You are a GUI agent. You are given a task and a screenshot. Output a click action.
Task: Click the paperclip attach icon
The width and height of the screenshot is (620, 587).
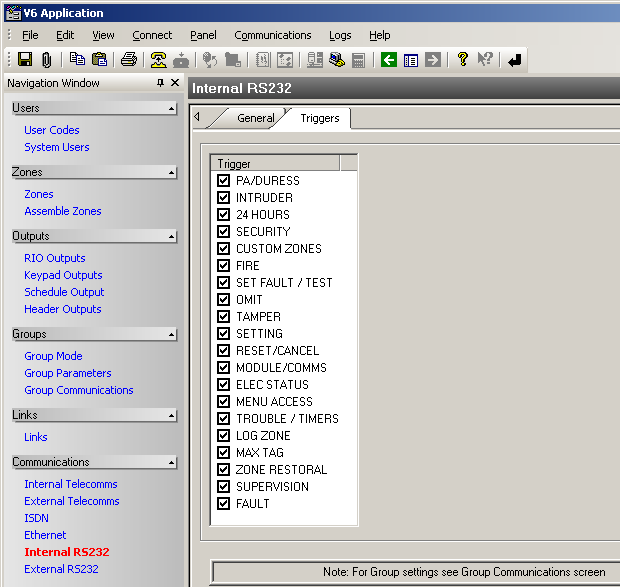coord(46,60)
